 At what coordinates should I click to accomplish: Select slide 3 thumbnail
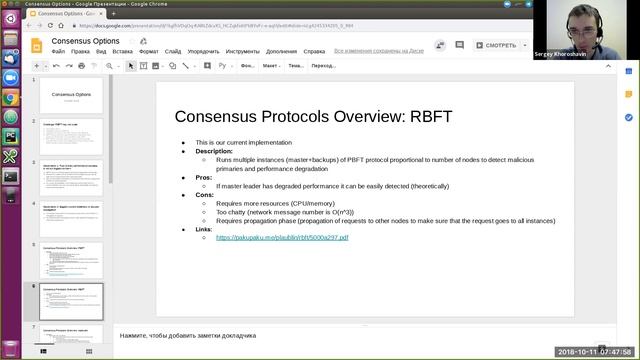71,178
